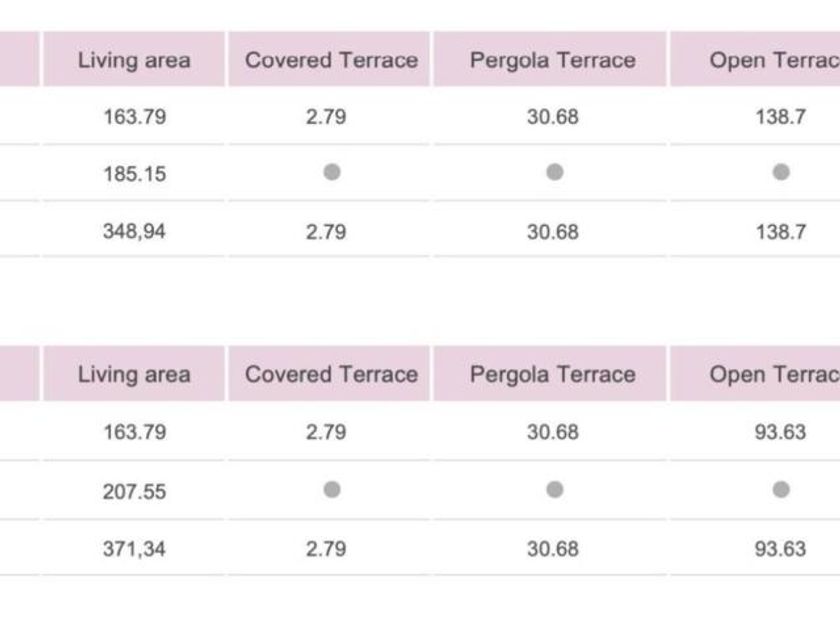This screenshot has height=630, width=840.
Task: Select the 348,94 total living area cell
Action: pyautogui.click(x=134, y=232)
